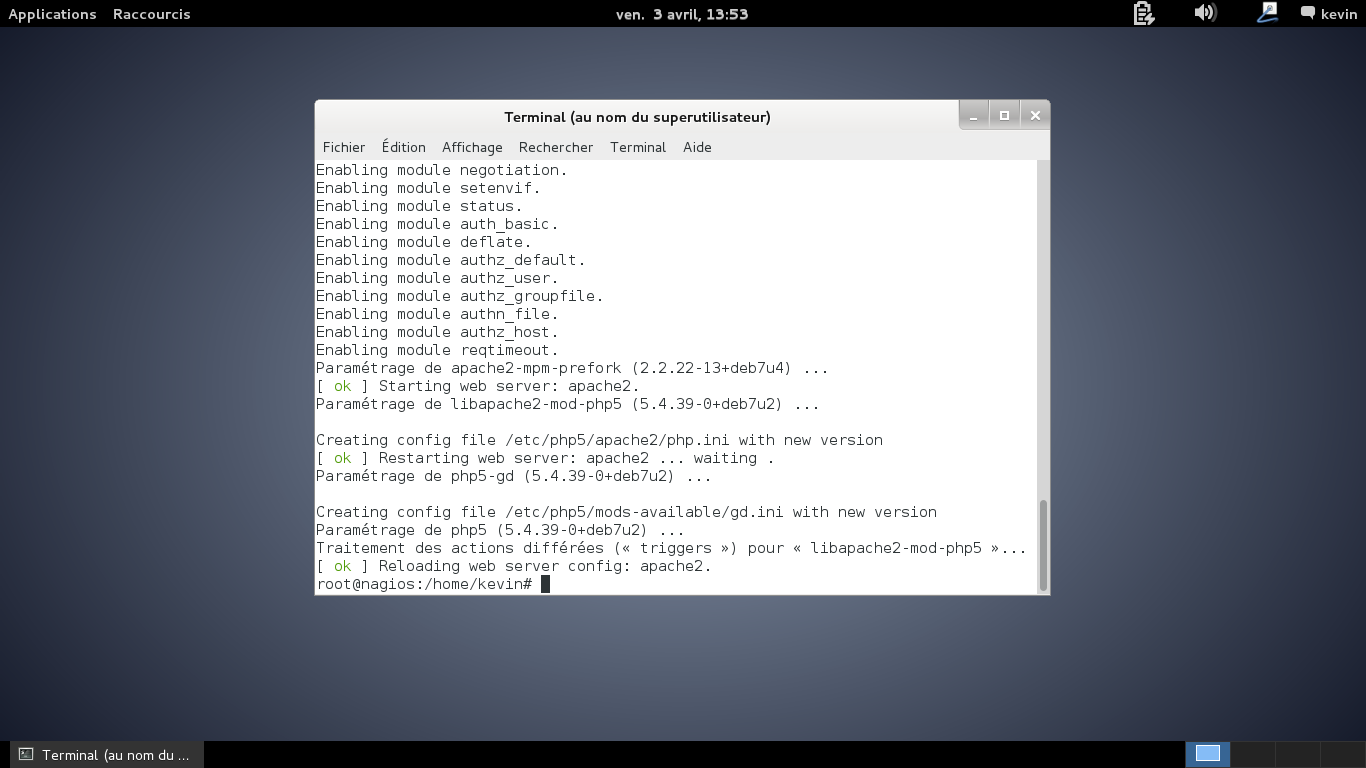
Task: Click the Terminal window title bar
Action: [637, 117]
